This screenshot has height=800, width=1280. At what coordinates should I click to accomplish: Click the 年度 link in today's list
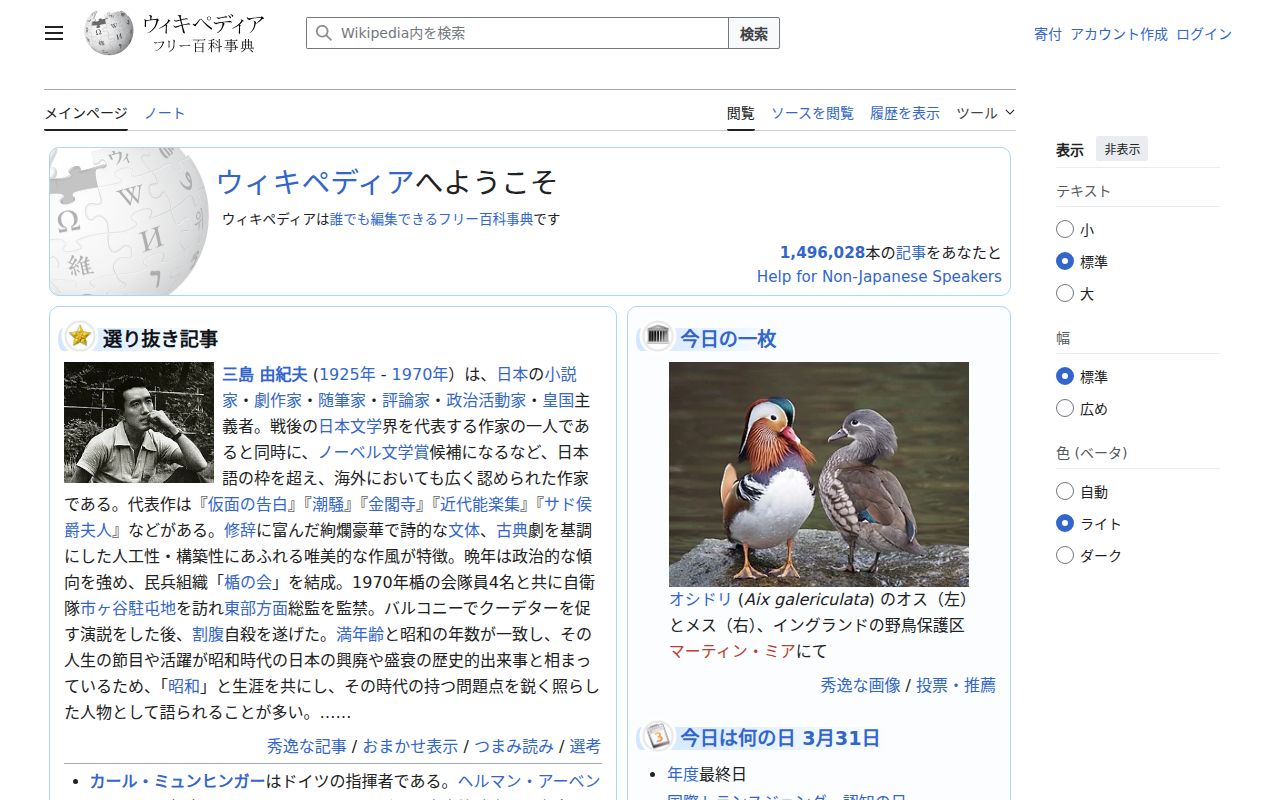coord(683,774)
